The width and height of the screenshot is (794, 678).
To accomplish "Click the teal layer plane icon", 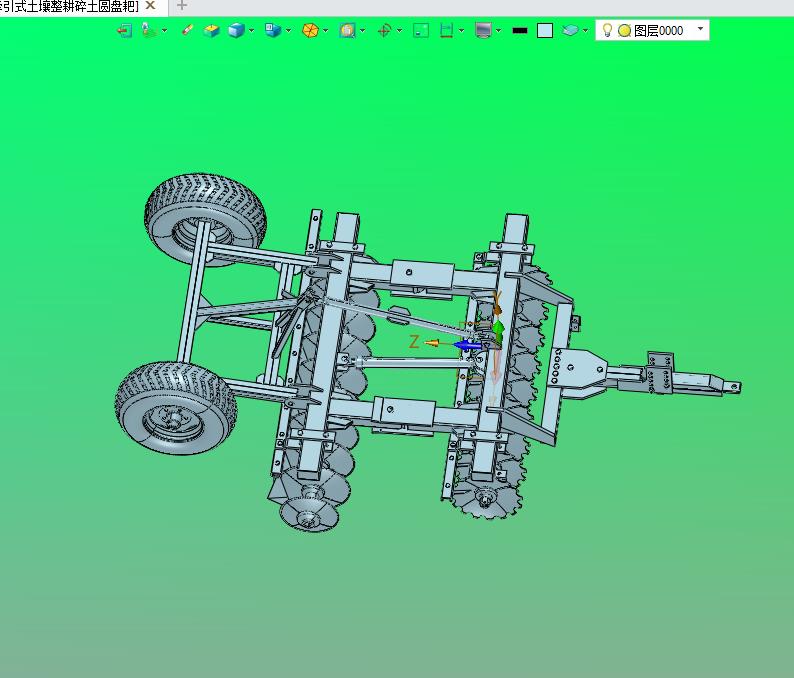I will tap(570, 30).
